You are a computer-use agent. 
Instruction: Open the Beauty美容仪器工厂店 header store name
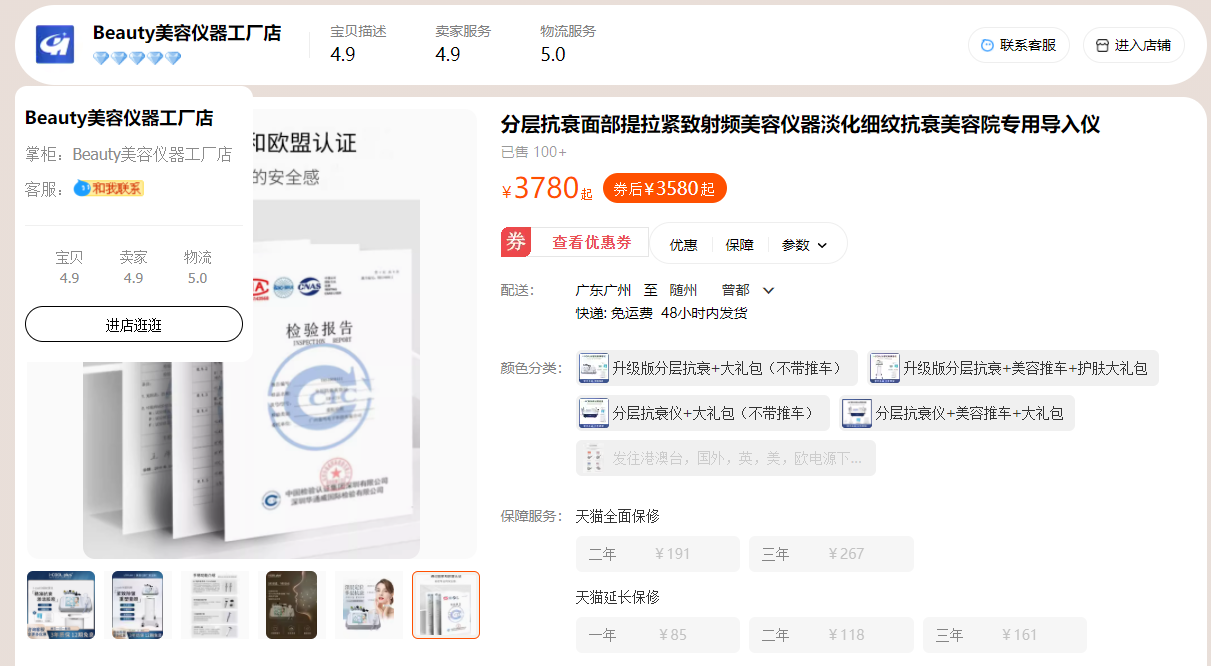coord(187,33)
